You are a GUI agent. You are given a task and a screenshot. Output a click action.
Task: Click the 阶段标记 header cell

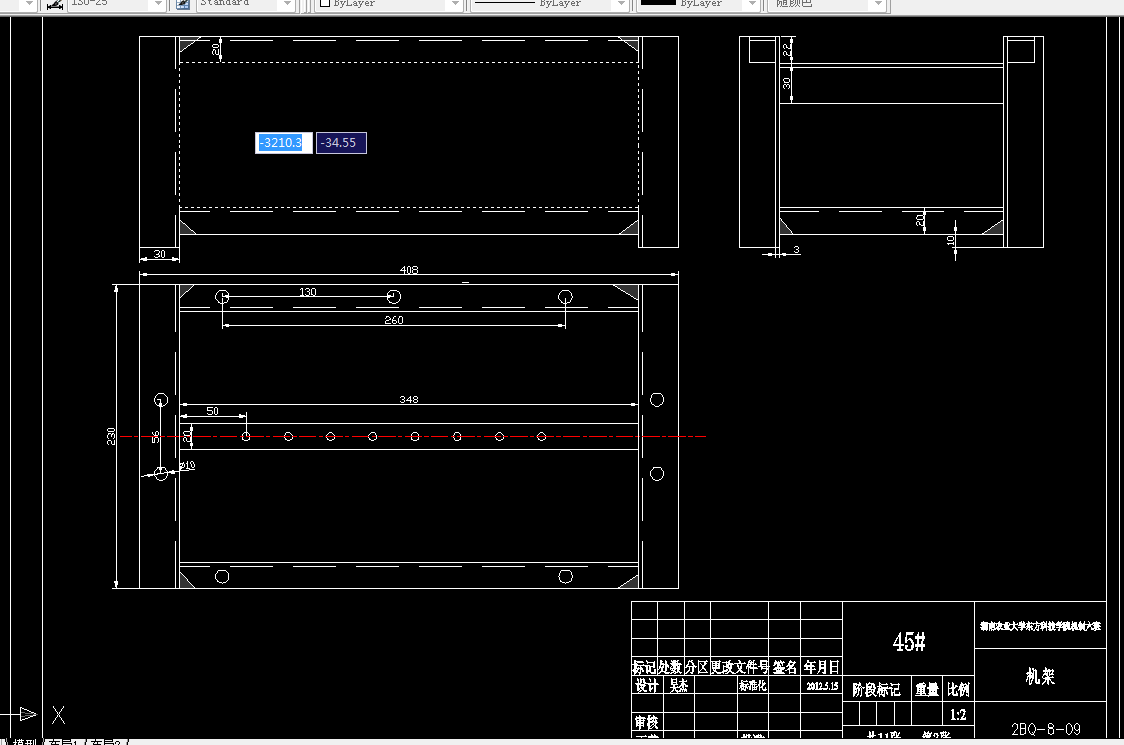tap(876, 690)
